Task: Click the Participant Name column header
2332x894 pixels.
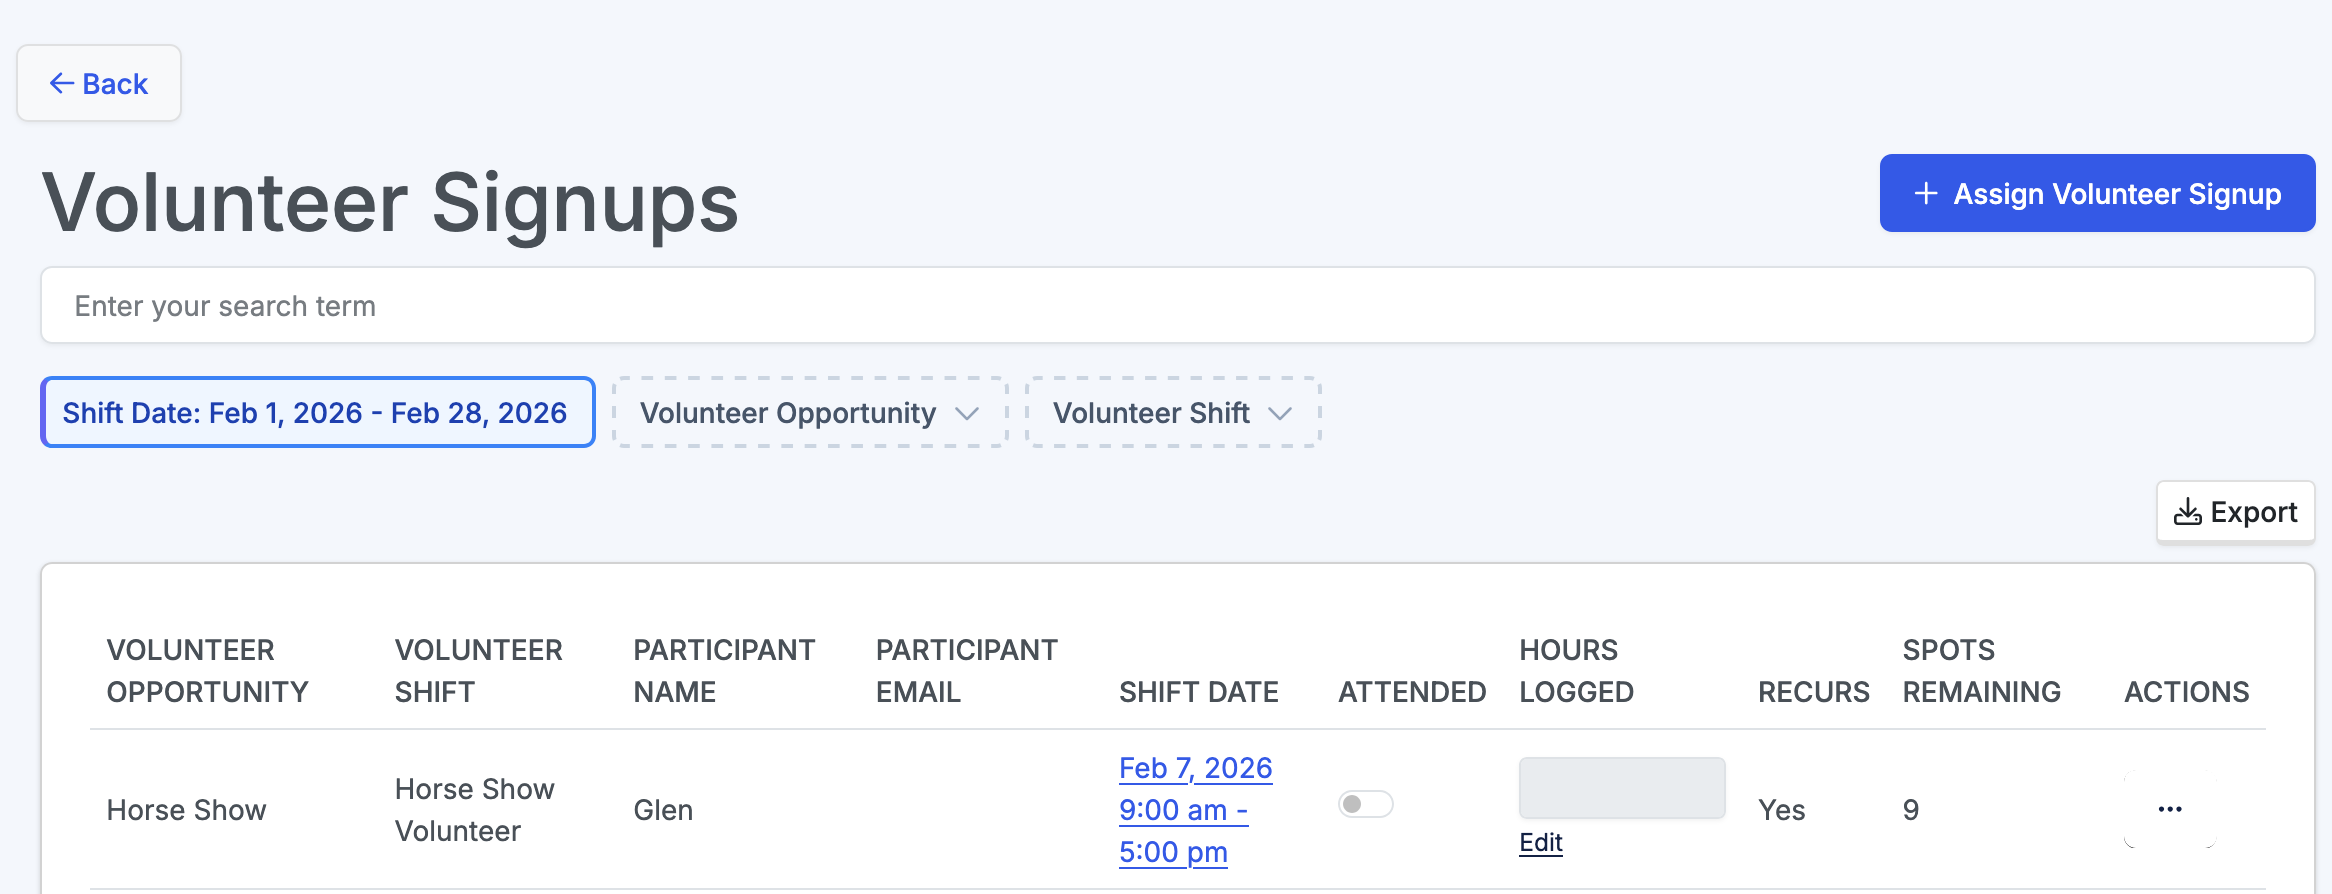Action: click(723, 671)
